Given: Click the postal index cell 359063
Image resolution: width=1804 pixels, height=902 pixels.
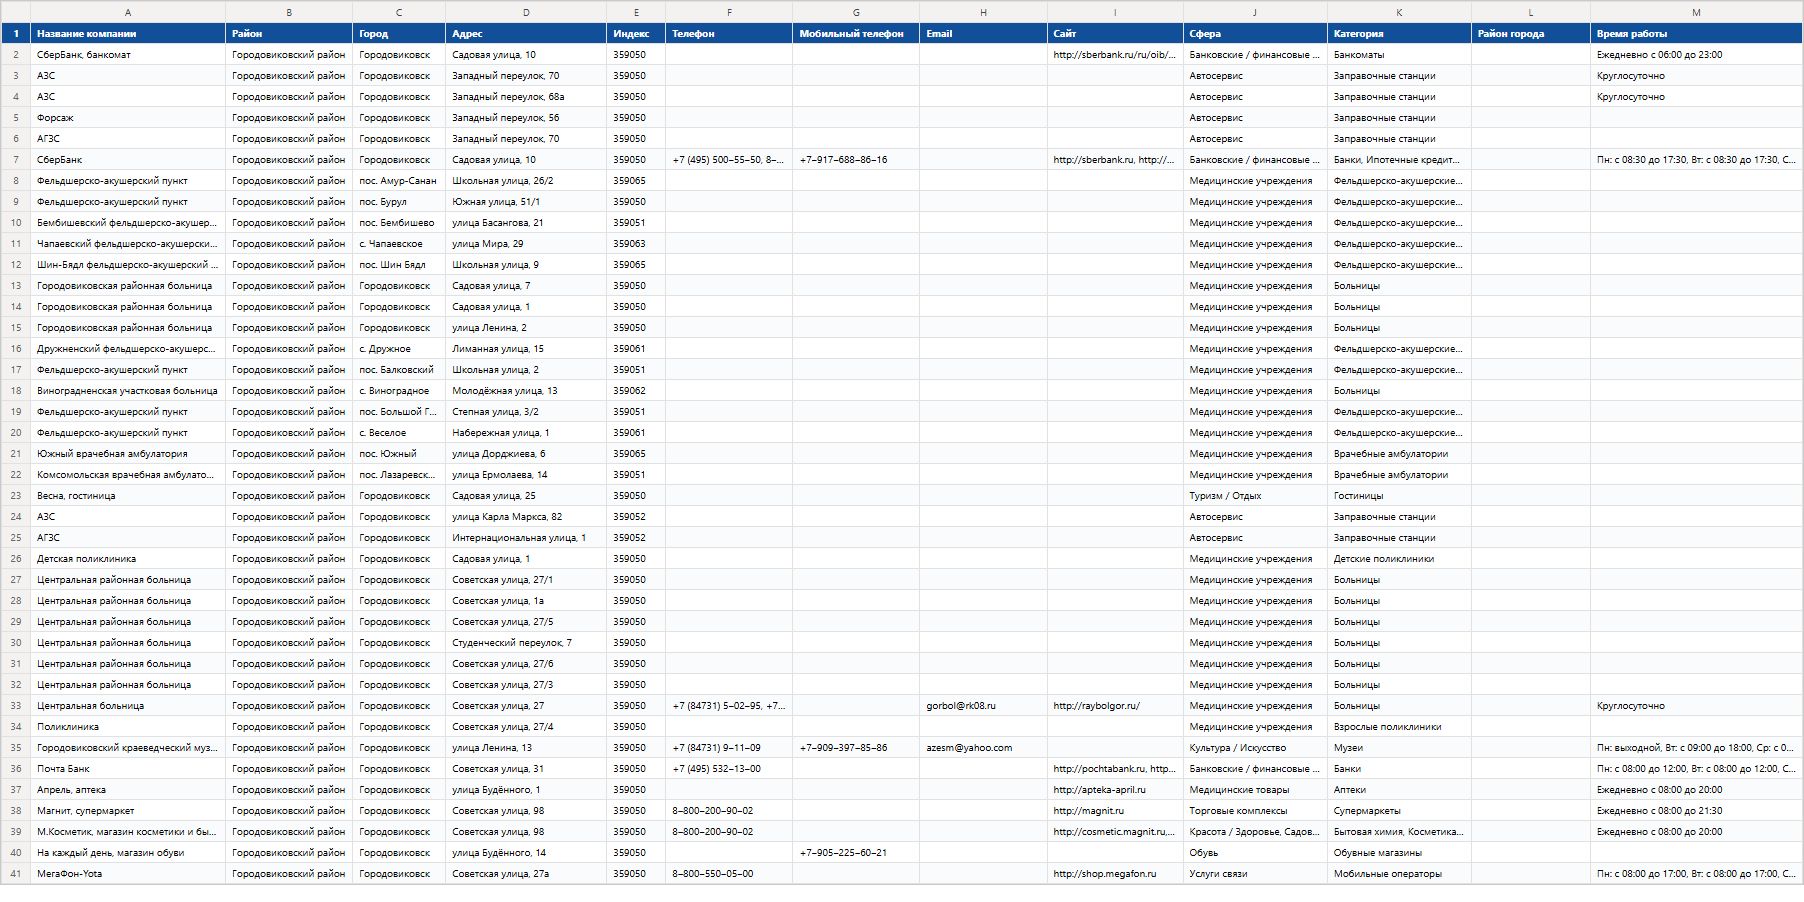Looking at the screenshot, I should click(x=636, y=244).
